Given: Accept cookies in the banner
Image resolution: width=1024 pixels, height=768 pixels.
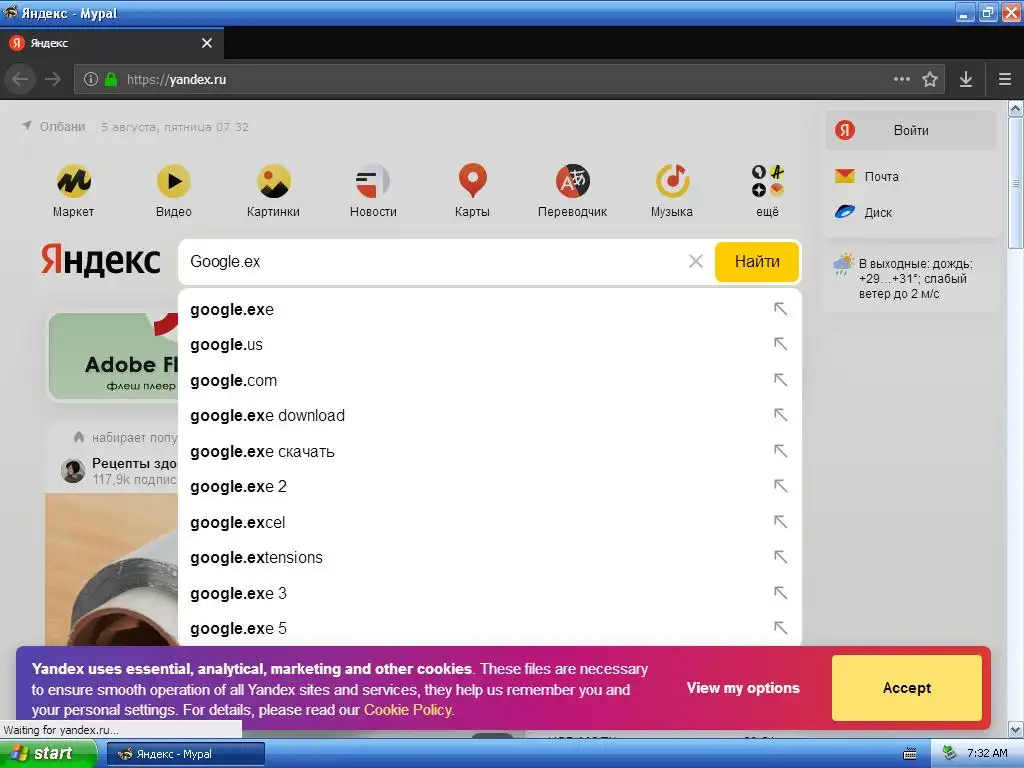Looking at the screenshot, I should 906,688.
